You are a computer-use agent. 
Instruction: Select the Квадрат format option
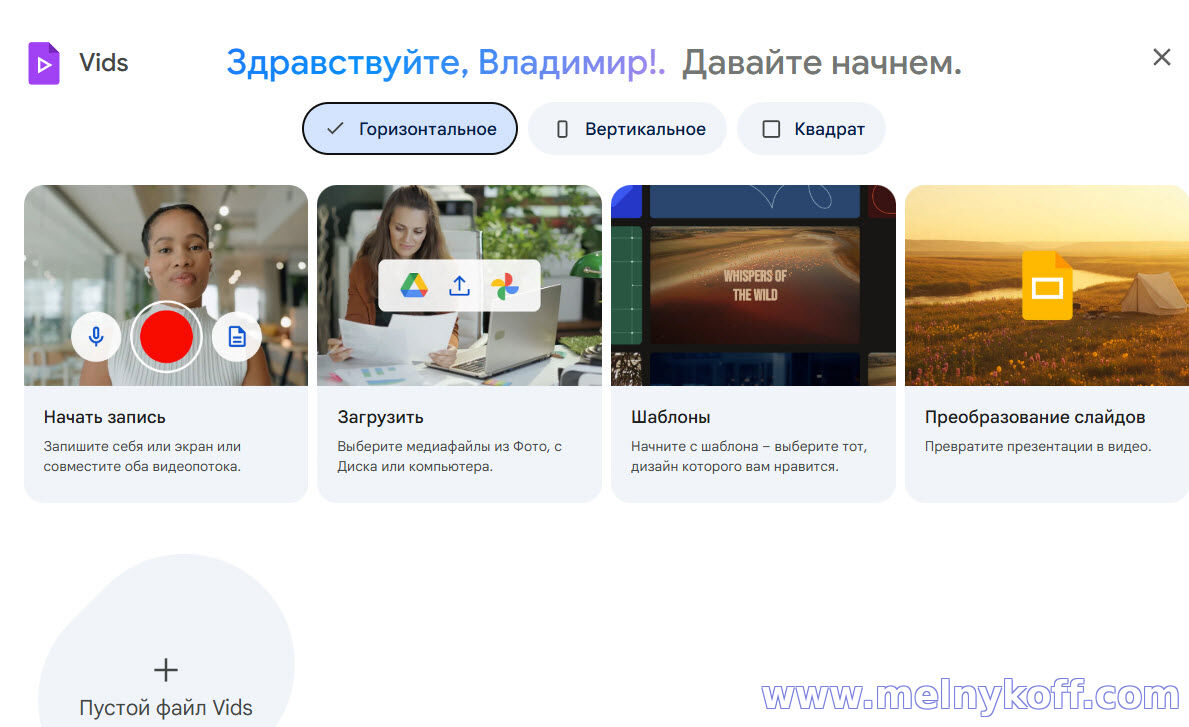[811, 129]
